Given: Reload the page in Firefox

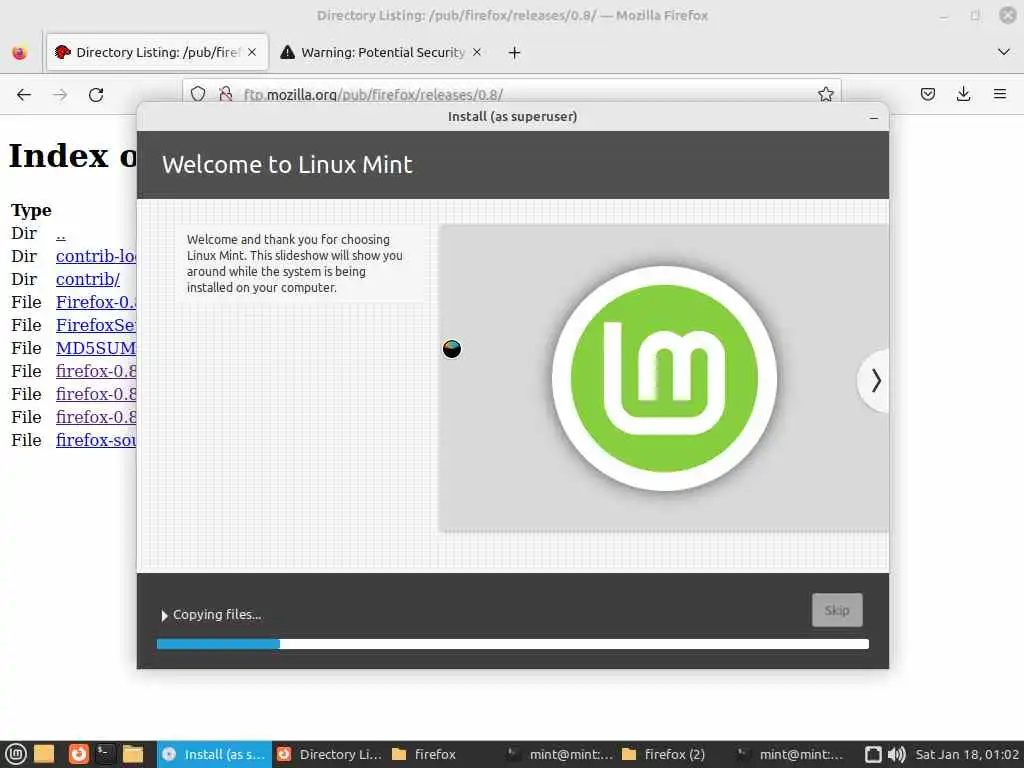Looking at the screenshot, I should click(96, 95).
